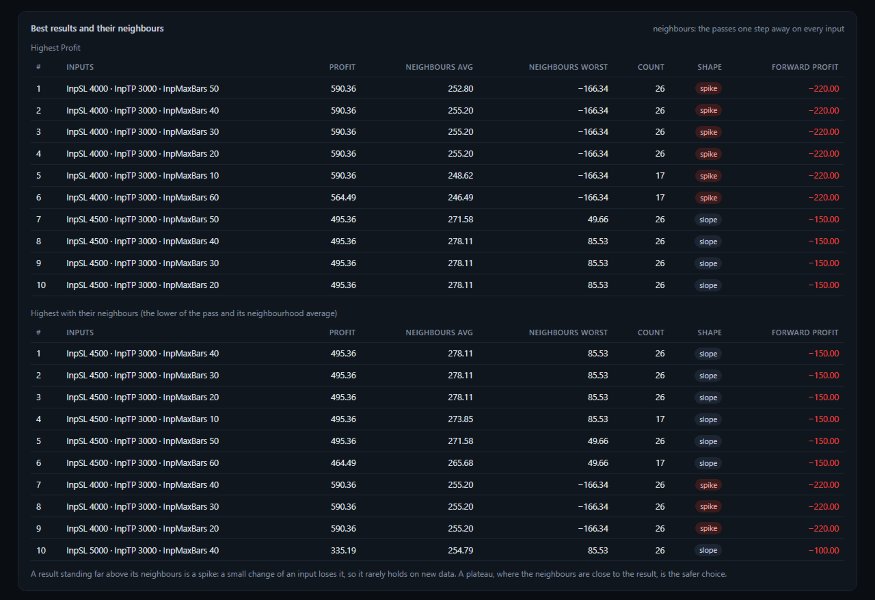Click the 'Best results and their neighbours' heading

[x=97, y=28]
